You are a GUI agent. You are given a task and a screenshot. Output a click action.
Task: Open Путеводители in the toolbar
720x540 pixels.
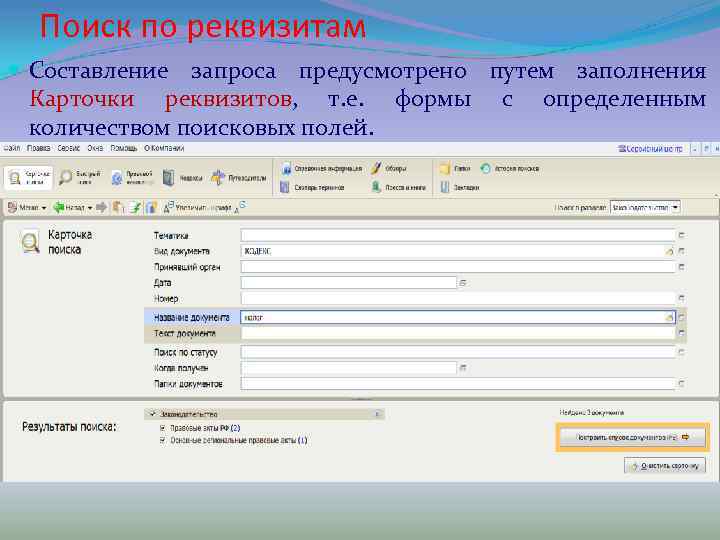[238, 178]
